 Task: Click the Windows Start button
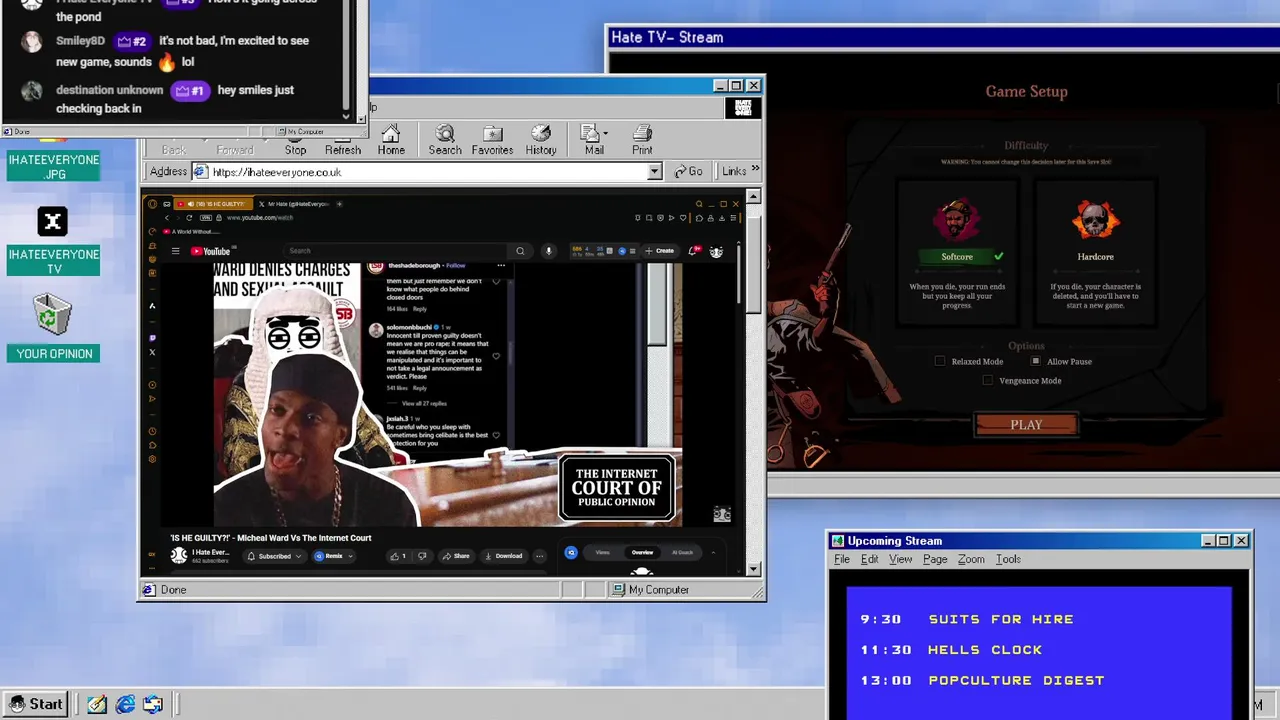tap(36, 704)
